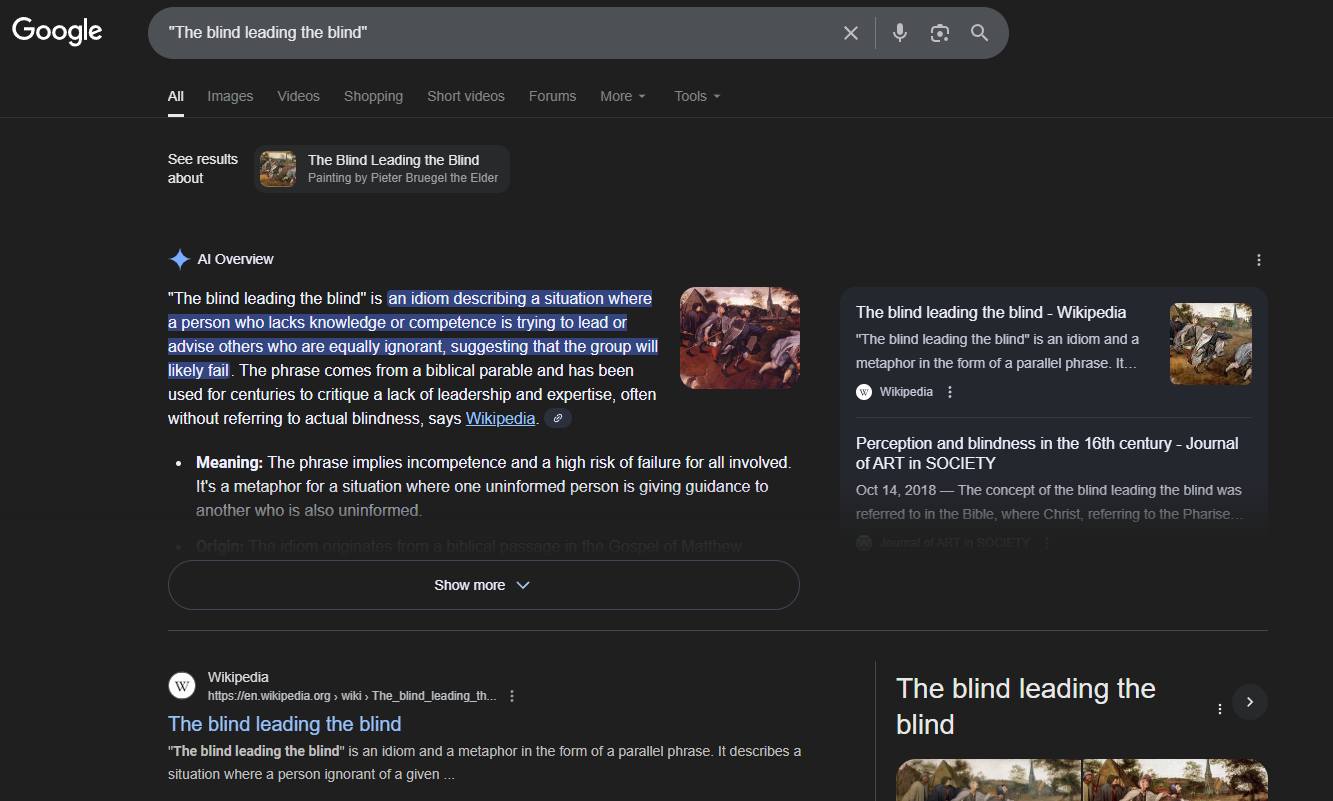The width and height of the screenshot is (1333, 801).
Task: Click the 'AI Overview' label text
Action: [x=235, y=259]
